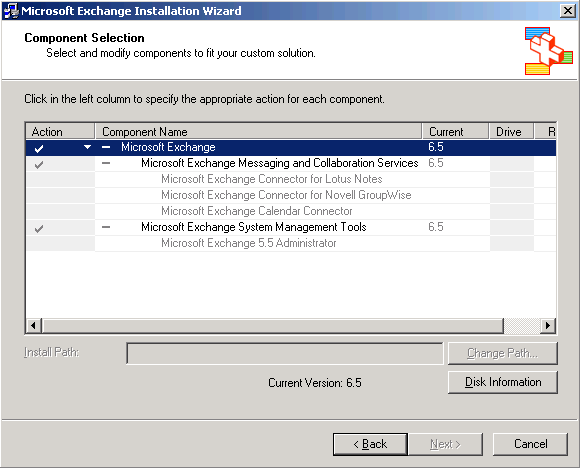The height and width of the screenshot is (468, 580).
Task: Open the action dropdown for Microsoft Exchange
Action: coord(87,147)
